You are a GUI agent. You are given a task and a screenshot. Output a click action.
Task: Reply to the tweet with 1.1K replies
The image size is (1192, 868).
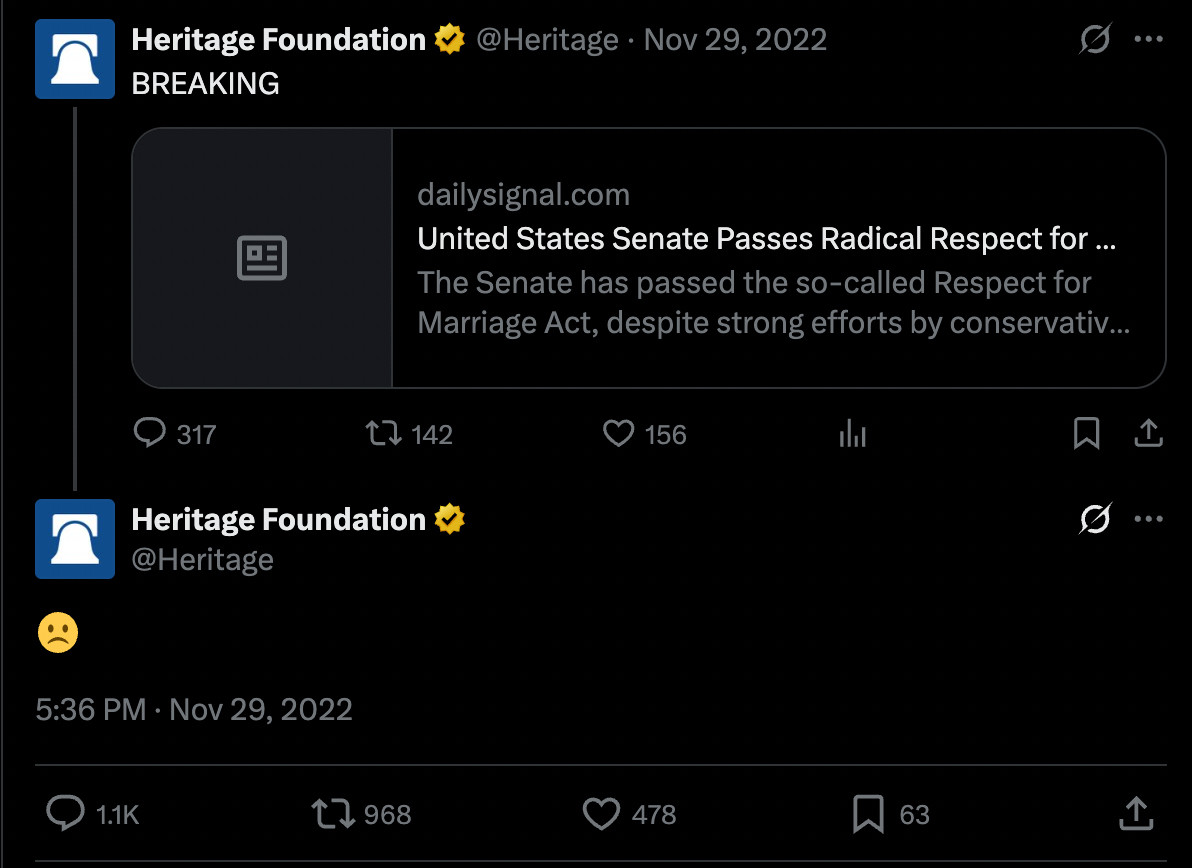click(x=65, y=813)
